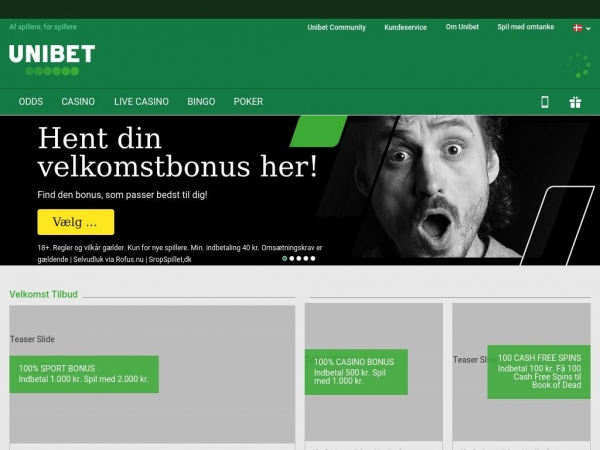
Task: Open Spil med omtanke link
Action: point(526,27)
